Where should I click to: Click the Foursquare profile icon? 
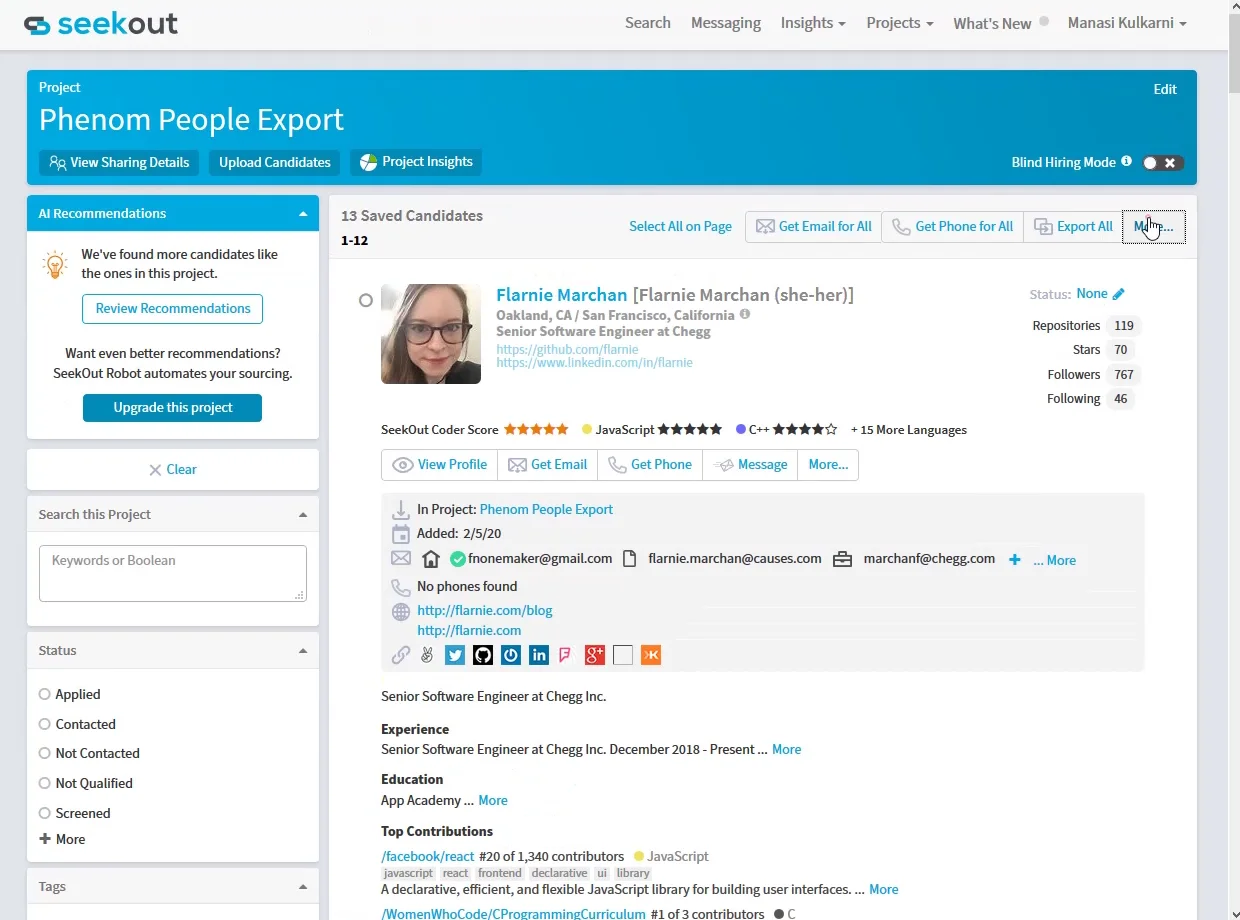pos(566,655)
